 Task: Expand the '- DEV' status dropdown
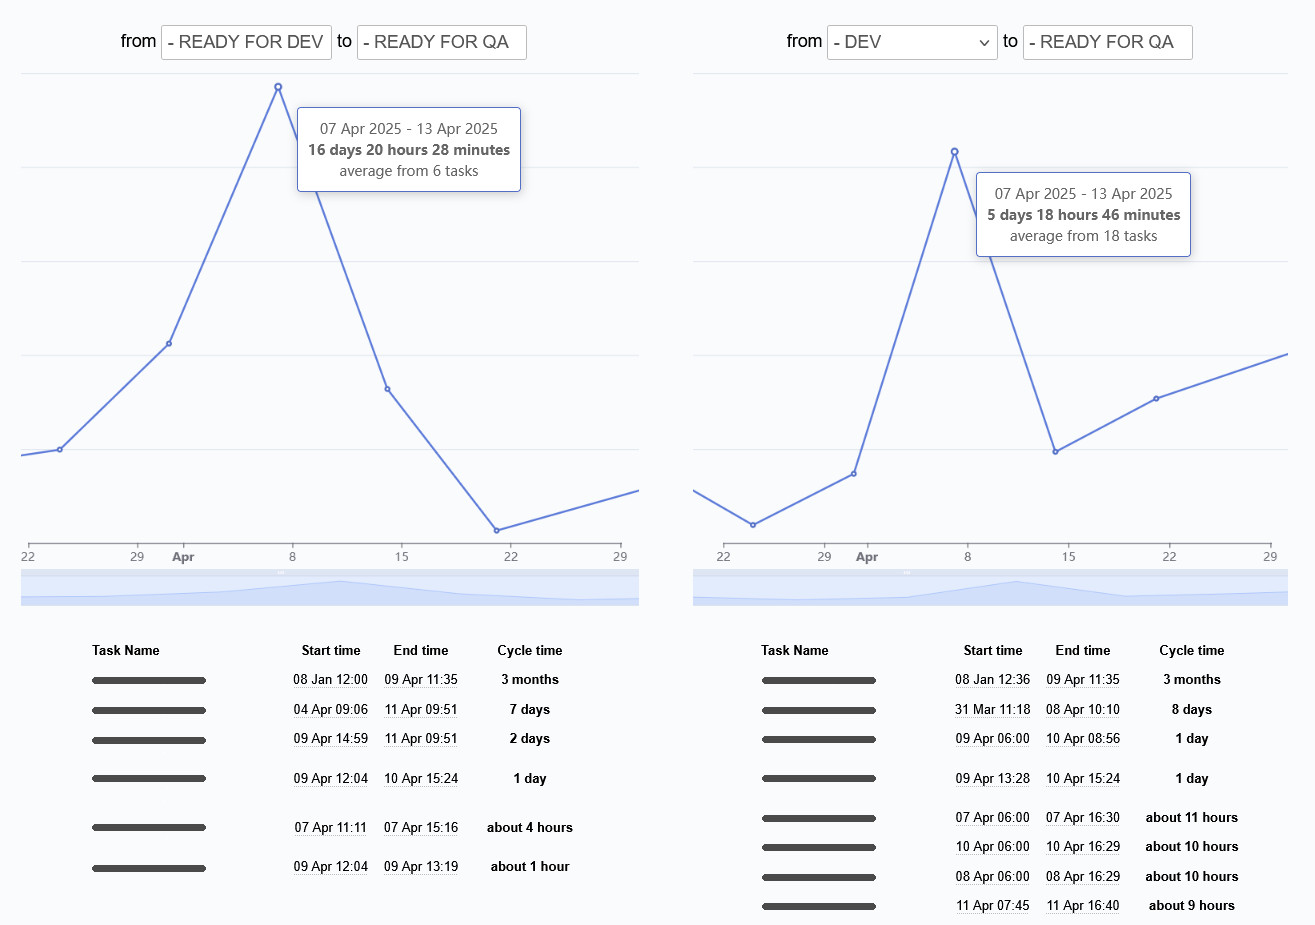(x=911, y=41)
